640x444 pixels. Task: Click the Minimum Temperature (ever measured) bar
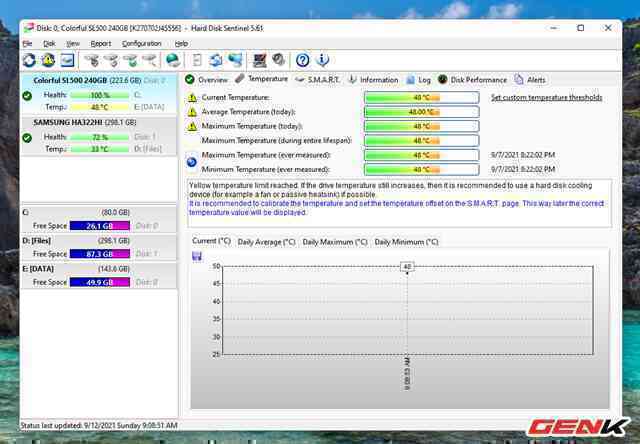tap(422, 169)
